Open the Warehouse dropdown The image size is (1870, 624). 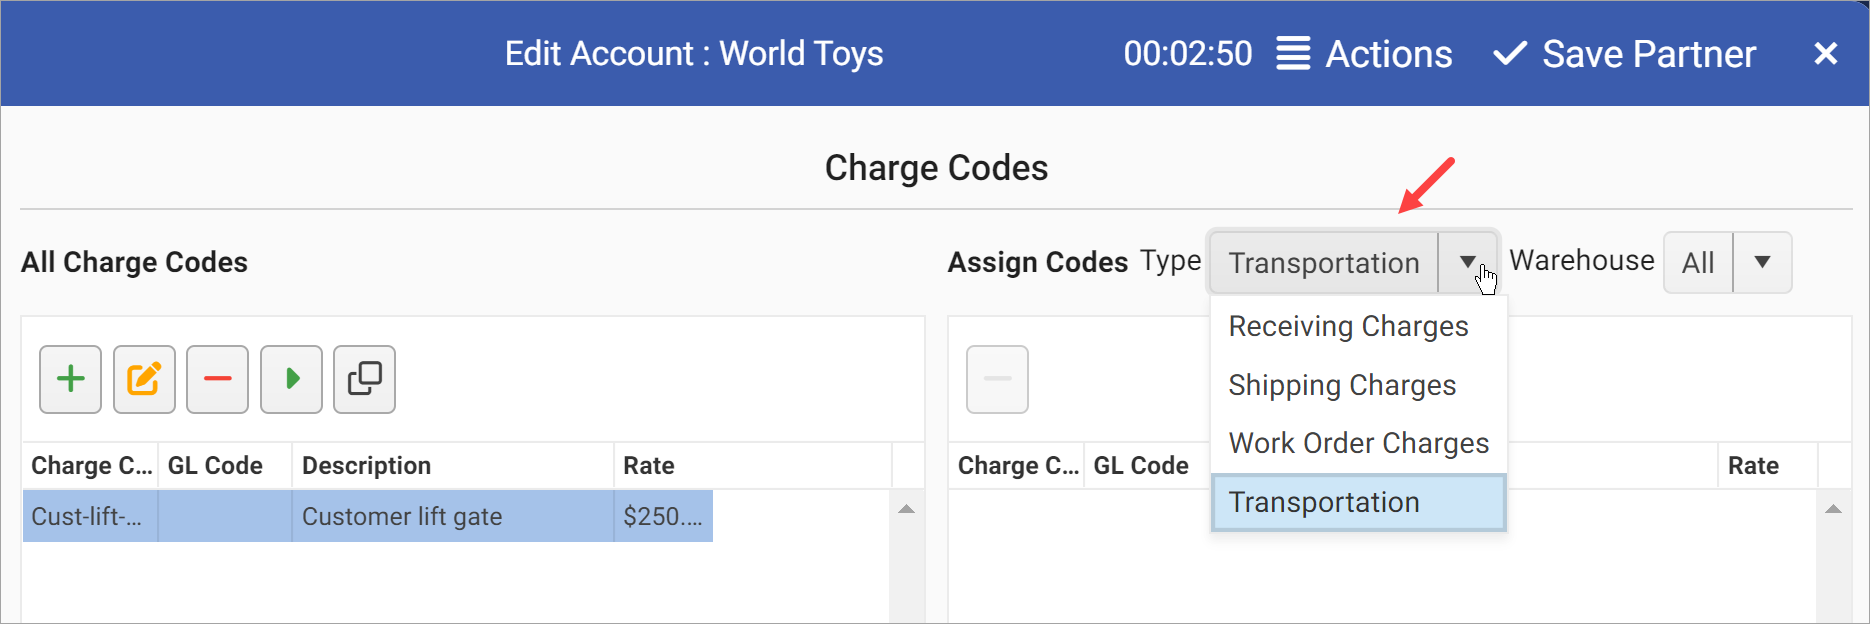[1763, 262]
